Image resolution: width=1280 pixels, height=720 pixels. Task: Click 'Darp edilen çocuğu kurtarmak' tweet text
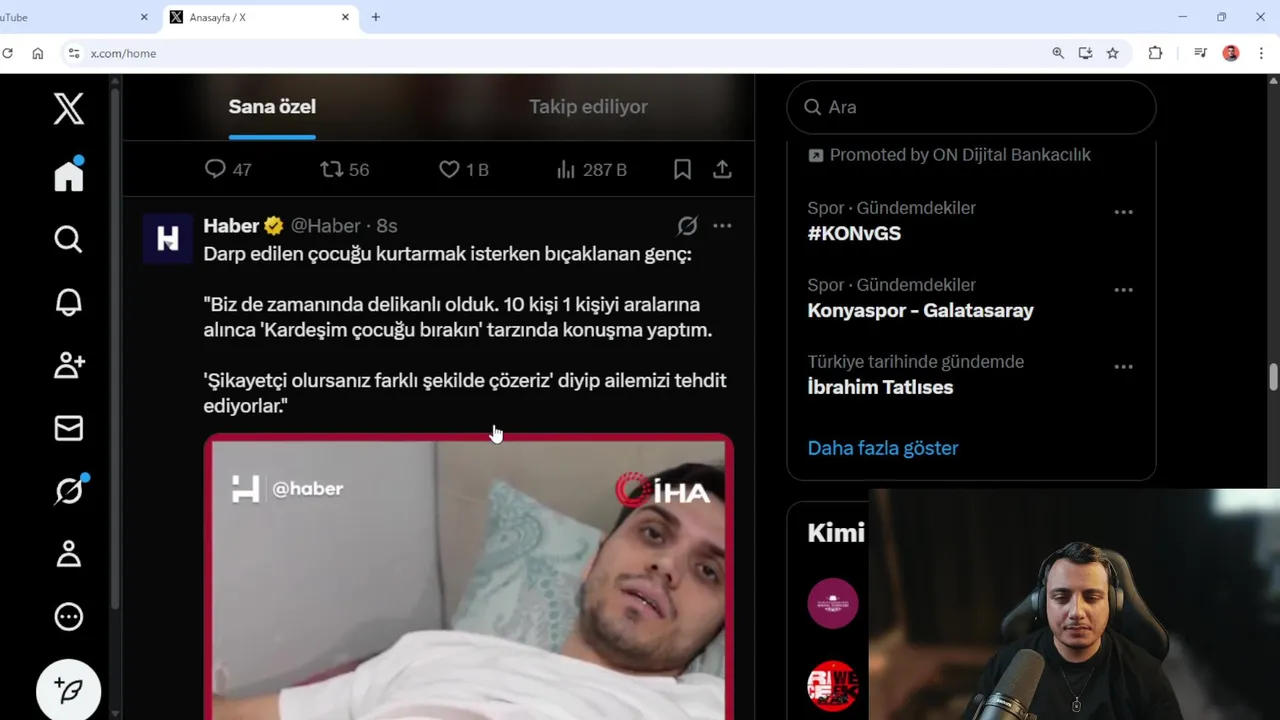(x=447, y=254)
